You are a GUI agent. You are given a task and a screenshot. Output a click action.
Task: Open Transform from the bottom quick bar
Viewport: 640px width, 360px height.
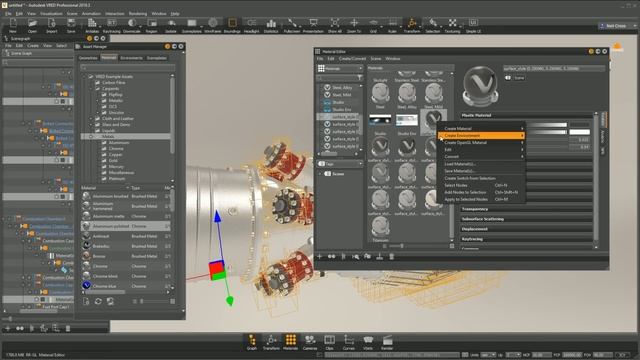point(271,342)
